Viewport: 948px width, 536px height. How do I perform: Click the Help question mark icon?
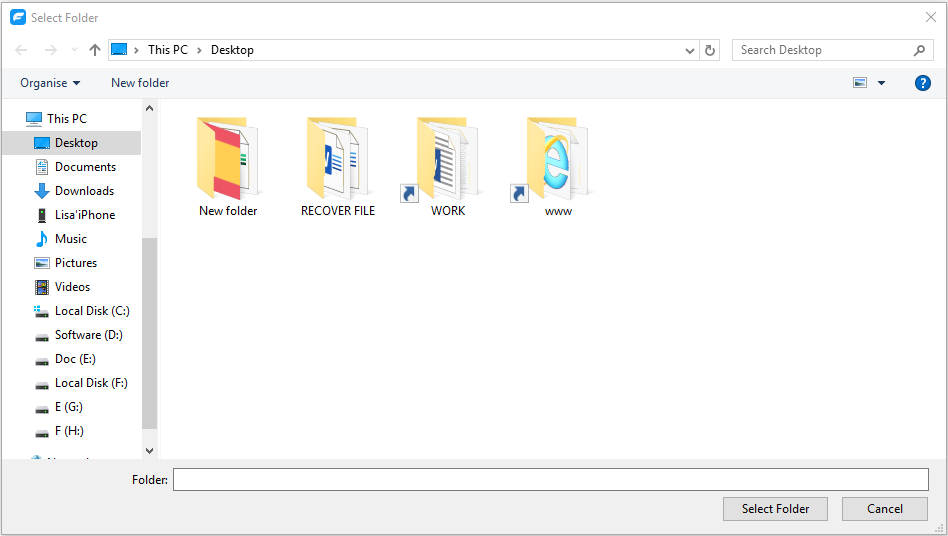click(x=923, y=83)
